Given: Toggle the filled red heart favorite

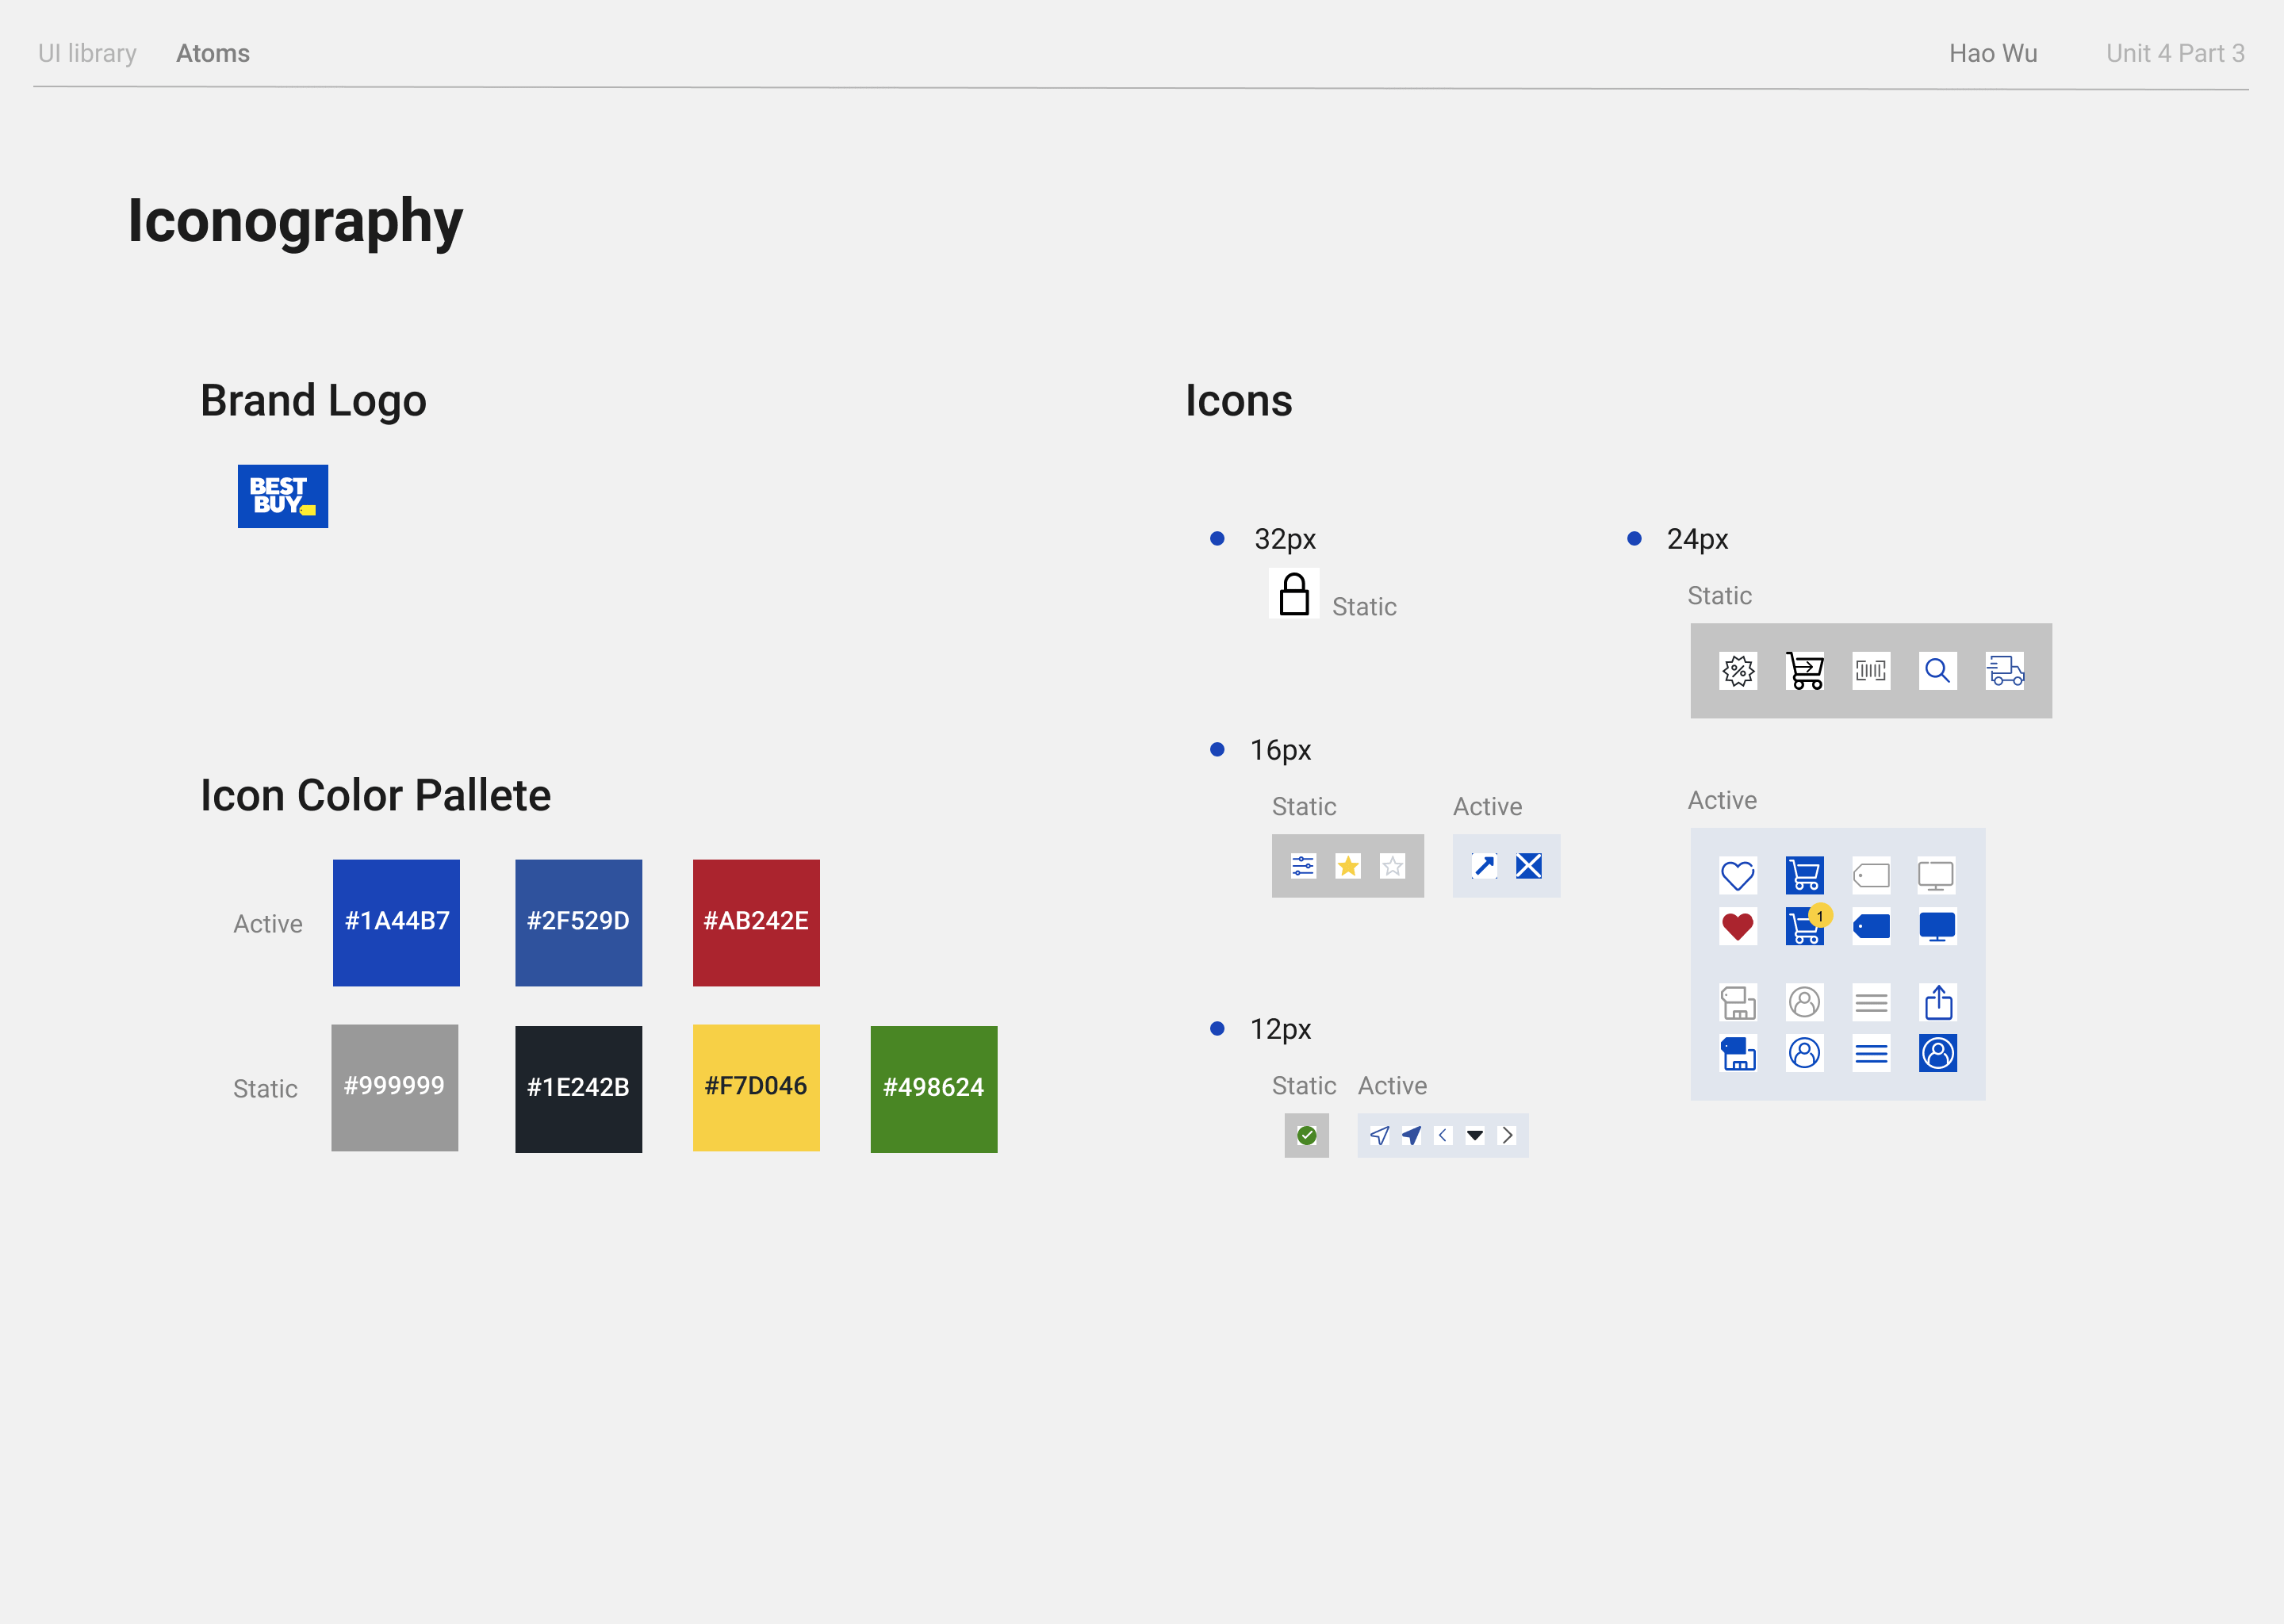Looking at the screenshot, I should click(1738, 926).
